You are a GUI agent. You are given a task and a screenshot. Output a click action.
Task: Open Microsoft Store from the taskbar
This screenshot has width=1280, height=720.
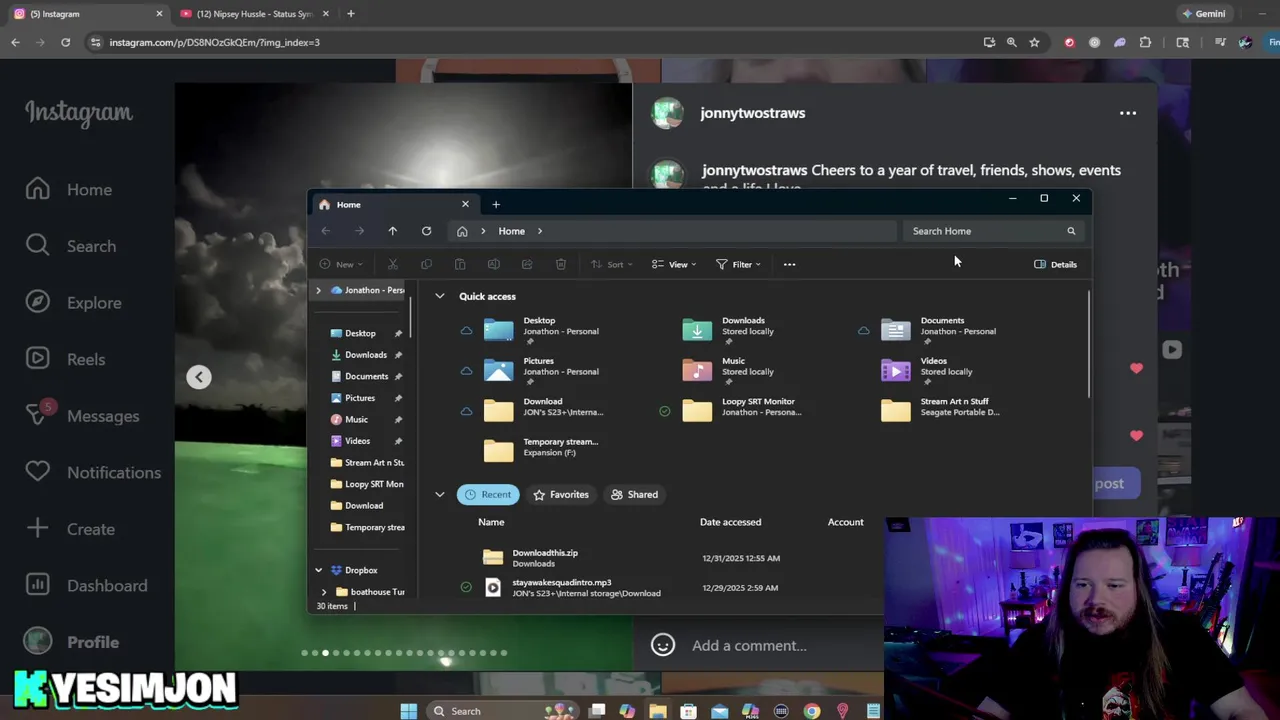tap(688, 711)
